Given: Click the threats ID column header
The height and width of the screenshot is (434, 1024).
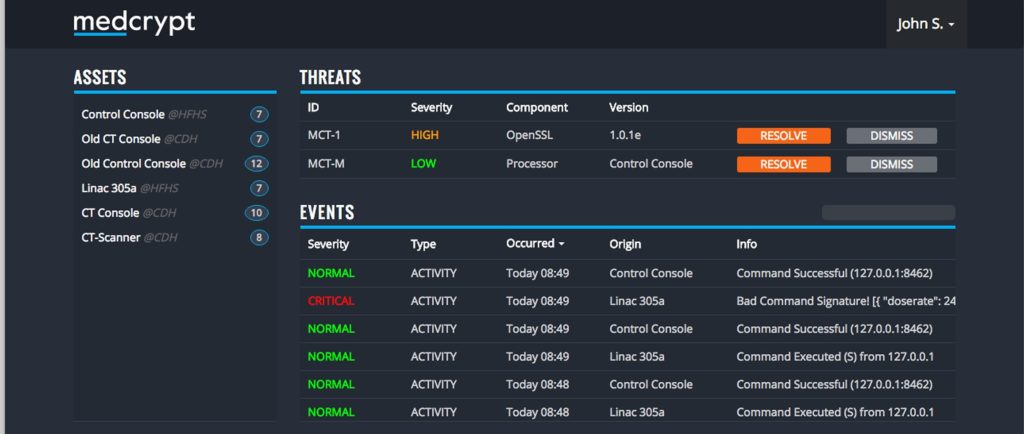Looking at the screenshot, I should (313, 107).
